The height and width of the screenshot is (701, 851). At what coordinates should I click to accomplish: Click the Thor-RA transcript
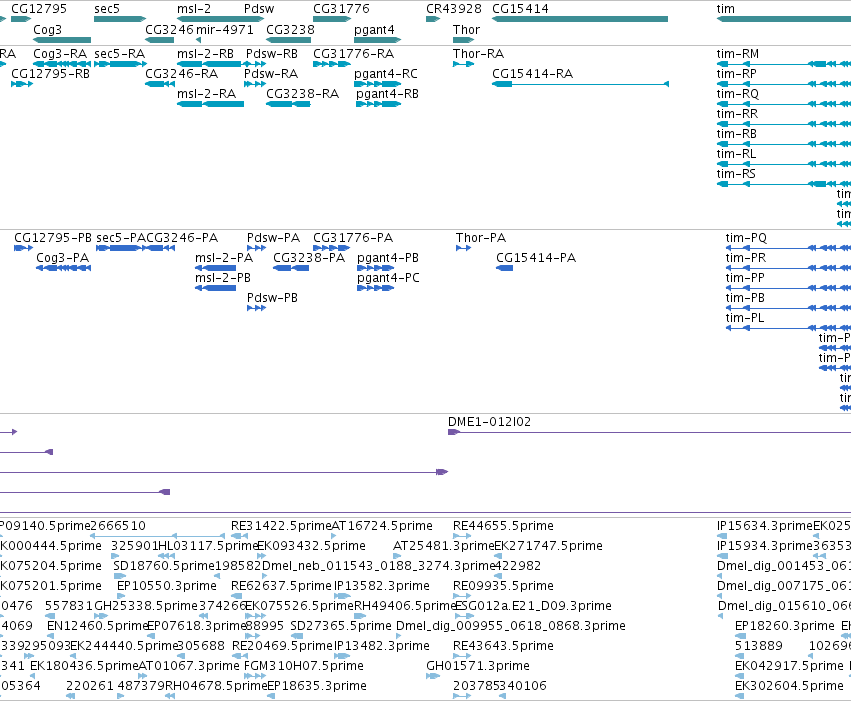click(x=463, y=64)
